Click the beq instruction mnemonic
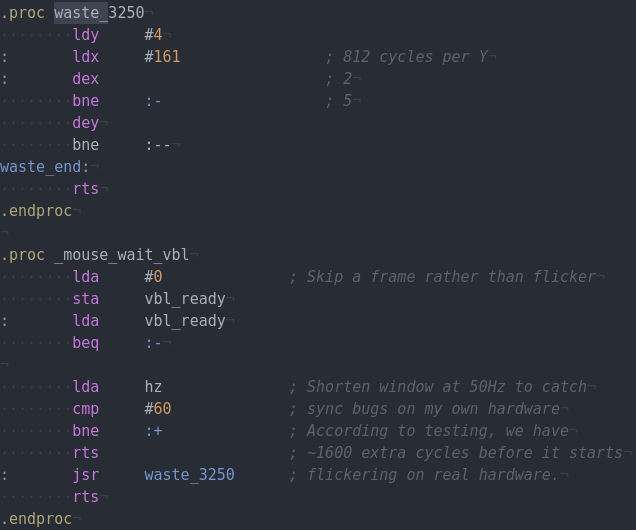This screenshot has width=636, height=530. click(x=86, y=343)
